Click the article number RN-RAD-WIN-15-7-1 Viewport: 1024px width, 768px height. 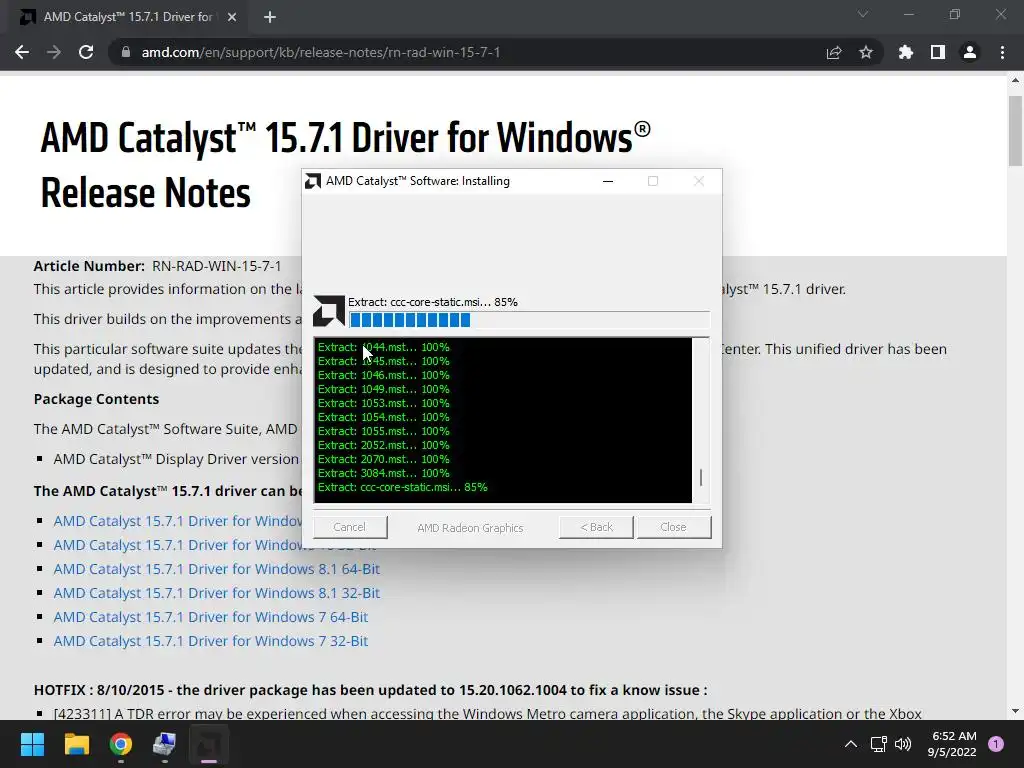[x=217, y=266]
